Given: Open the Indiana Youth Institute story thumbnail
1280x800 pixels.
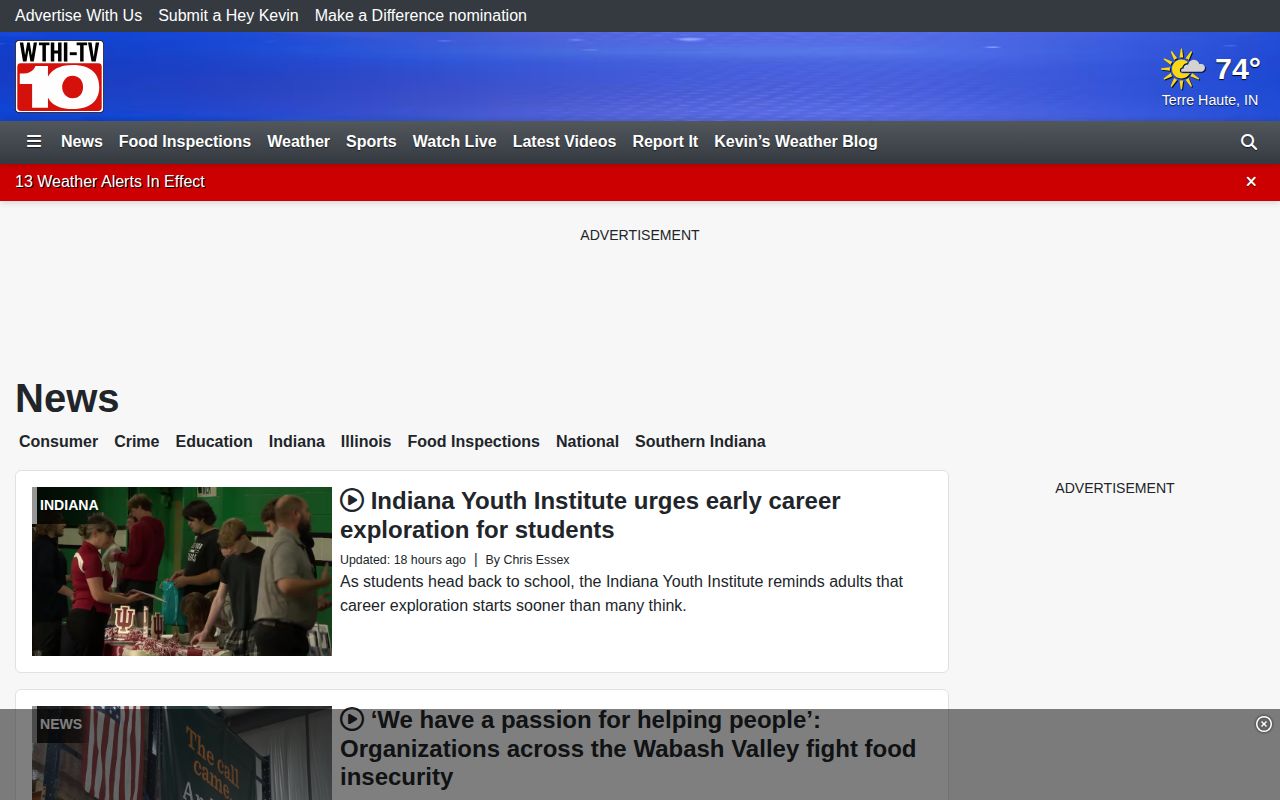Looking at the screenshot, I should pyautogui.click(x=182, y=571).
